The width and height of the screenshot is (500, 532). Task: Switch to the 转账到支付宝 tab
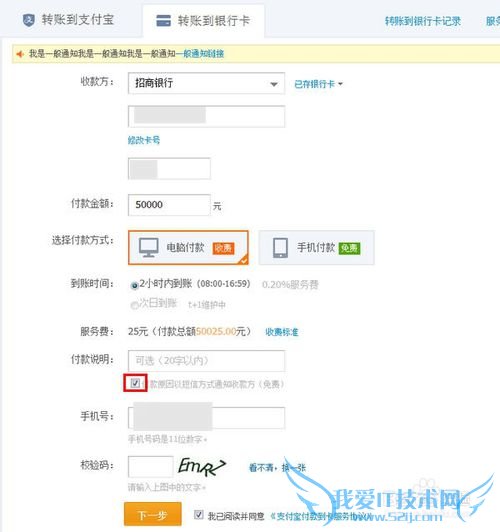tap(69, 20)
